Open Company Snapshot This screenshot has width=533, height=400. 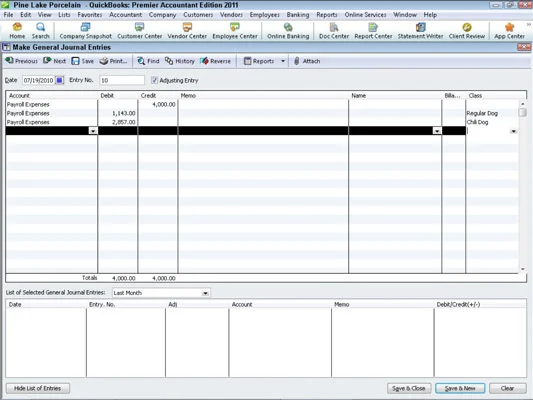(85, 31)
